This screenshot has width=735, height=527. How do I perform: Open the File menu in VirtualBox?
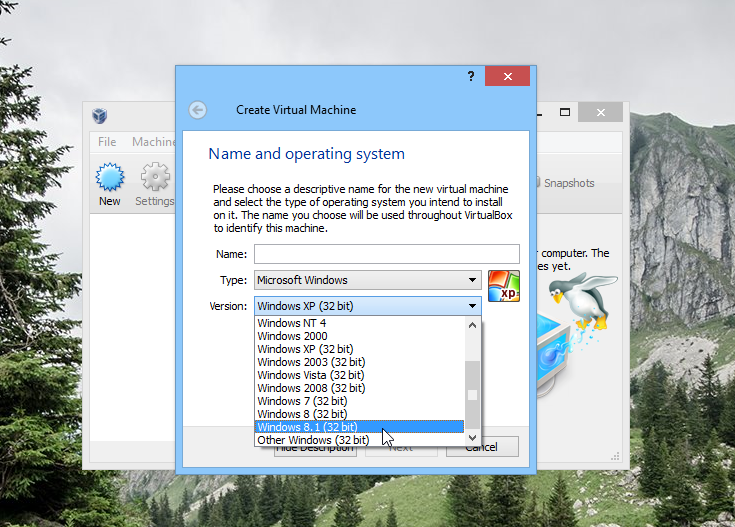point(107,142)
